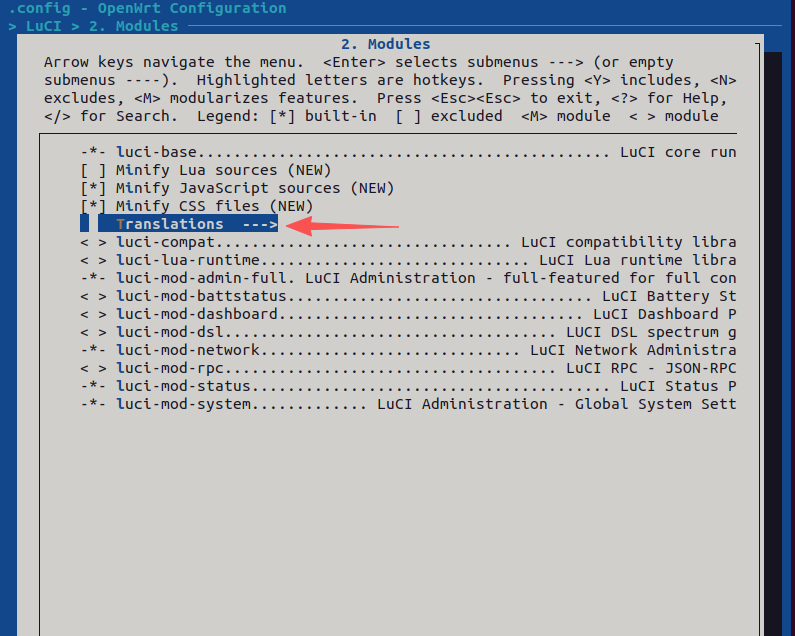This screenshot has width=795, height=636.
Task: Toggle the Minify CSS files checkbox
Action: [x=93, y=206]
